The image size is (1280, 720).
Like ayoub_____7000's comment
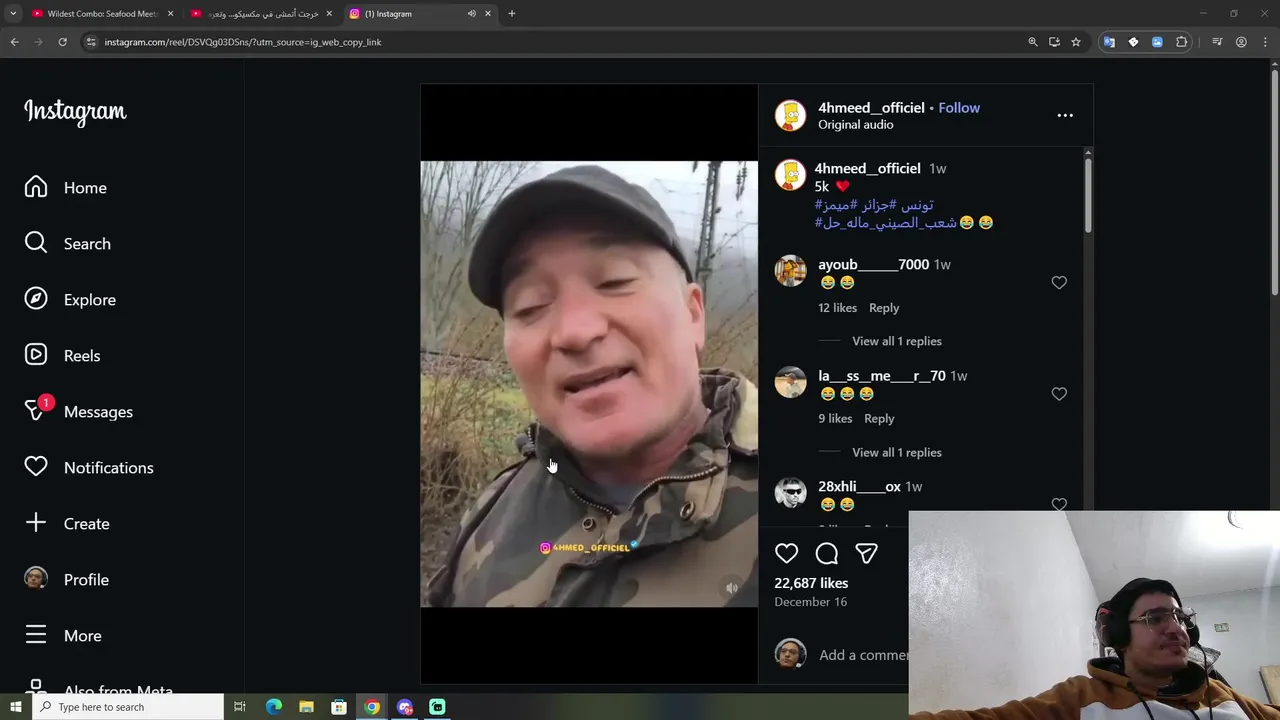pyautogui.click(x=1059, y=283)
